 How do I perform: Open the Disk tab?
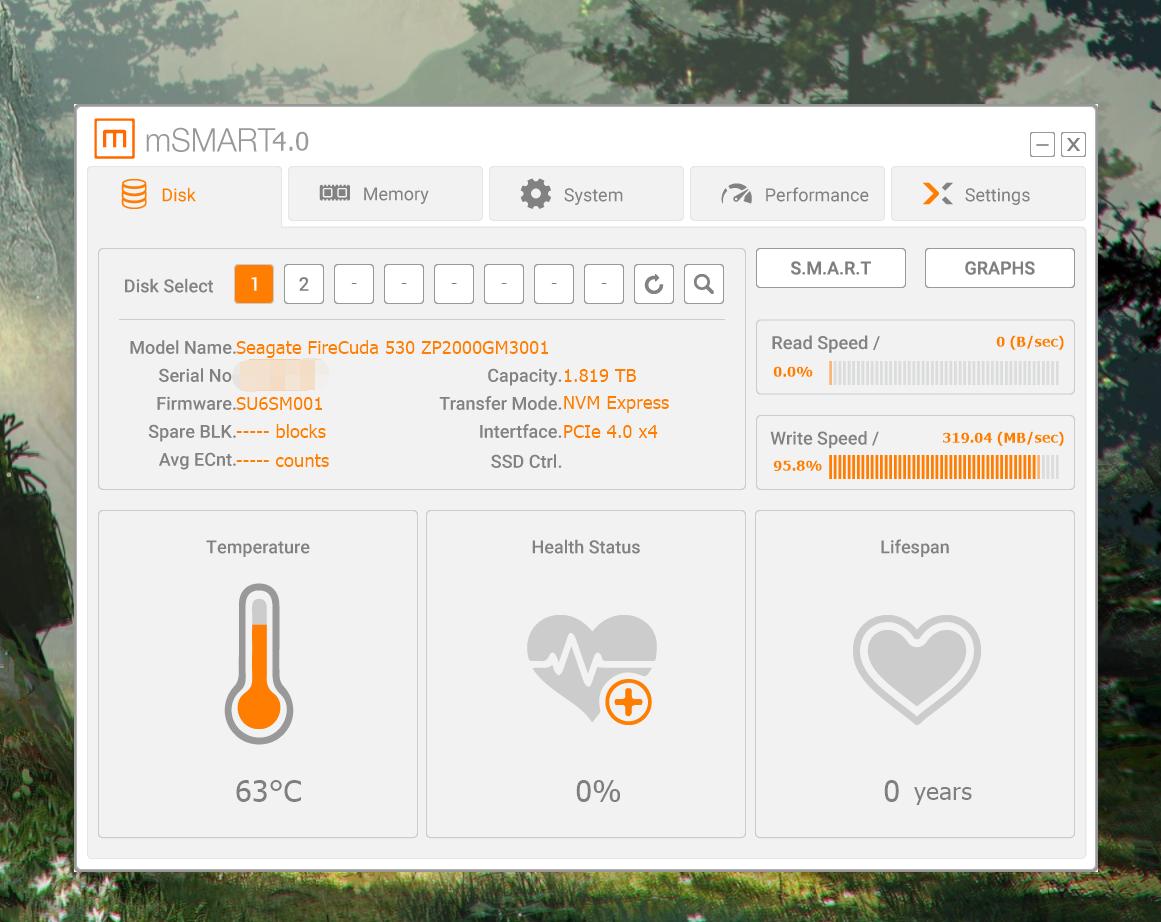click(x=184, y=195)
